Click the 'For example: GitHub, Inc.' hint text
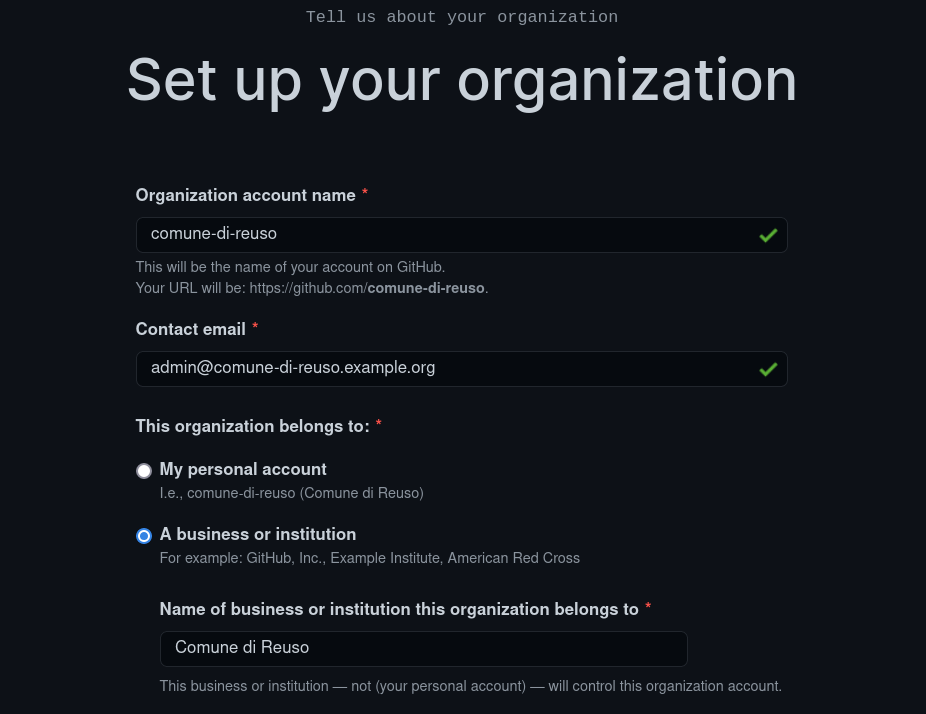The width and height of the screenshot is (926, 714). pos(370,558)
